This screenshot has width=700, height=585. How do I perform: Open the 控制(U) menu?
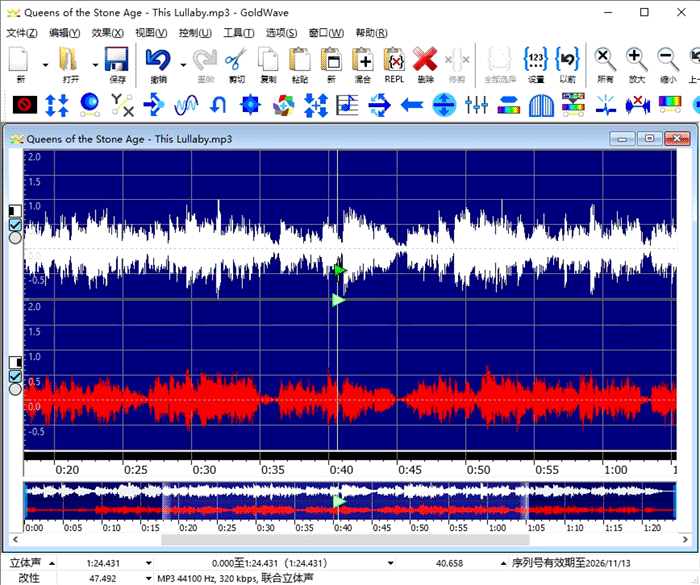[x=195, y=33]
